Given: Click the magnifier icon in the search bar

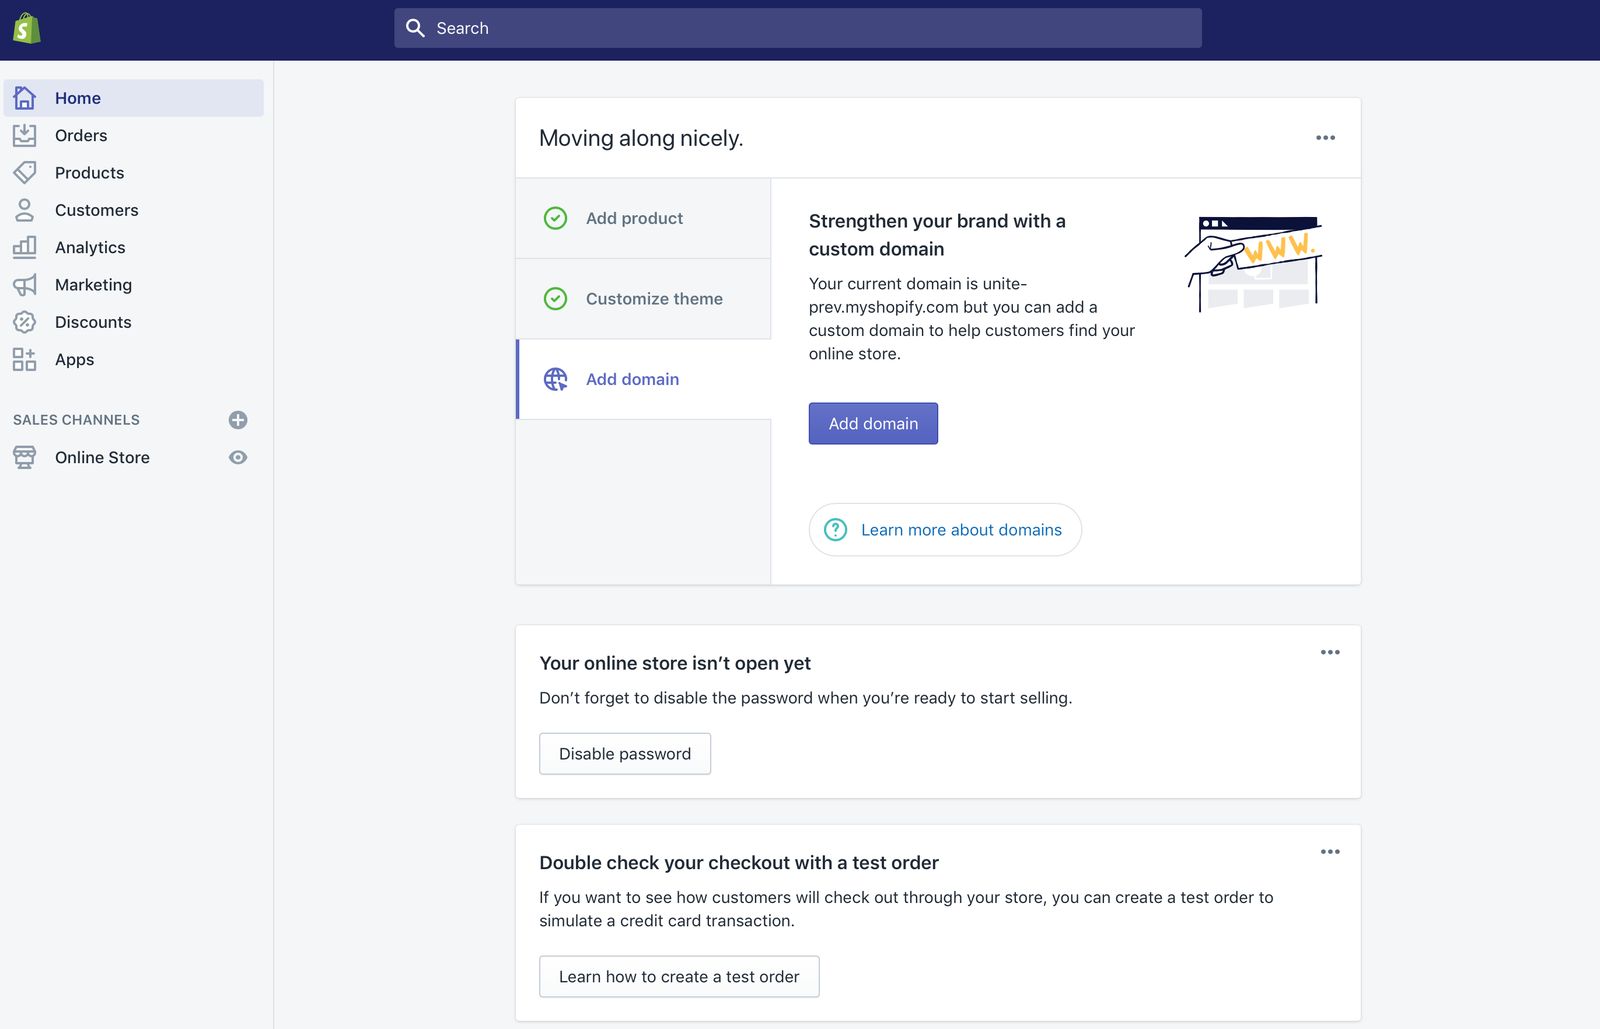Looking at the screenshot, I should click(416, 28).
